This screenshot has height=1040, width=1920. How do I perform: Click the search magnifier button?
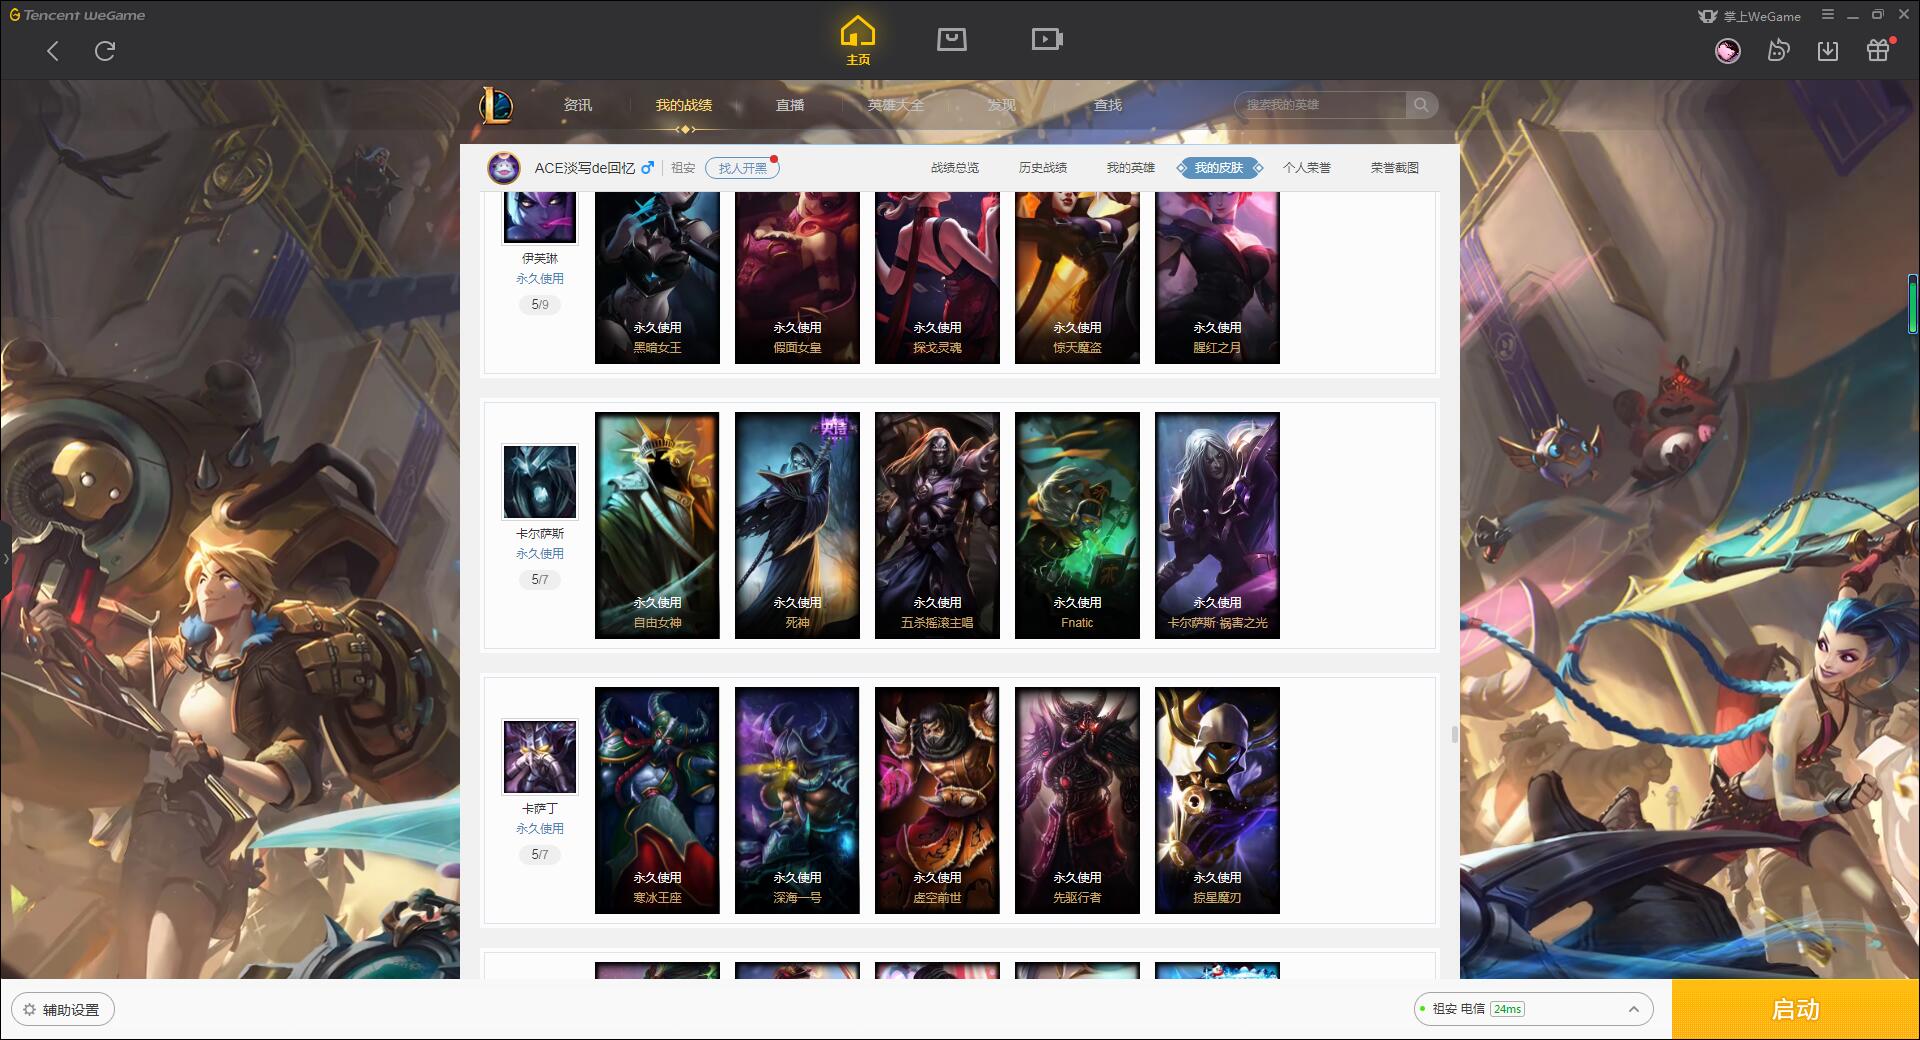(1421, 105)
